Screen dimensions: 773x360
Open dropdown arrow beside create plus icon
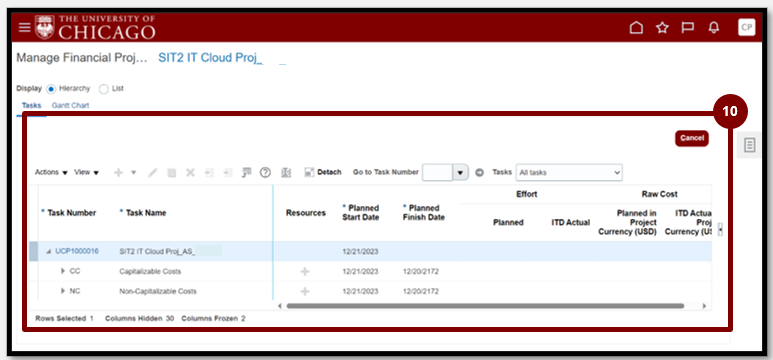(133, 173)
